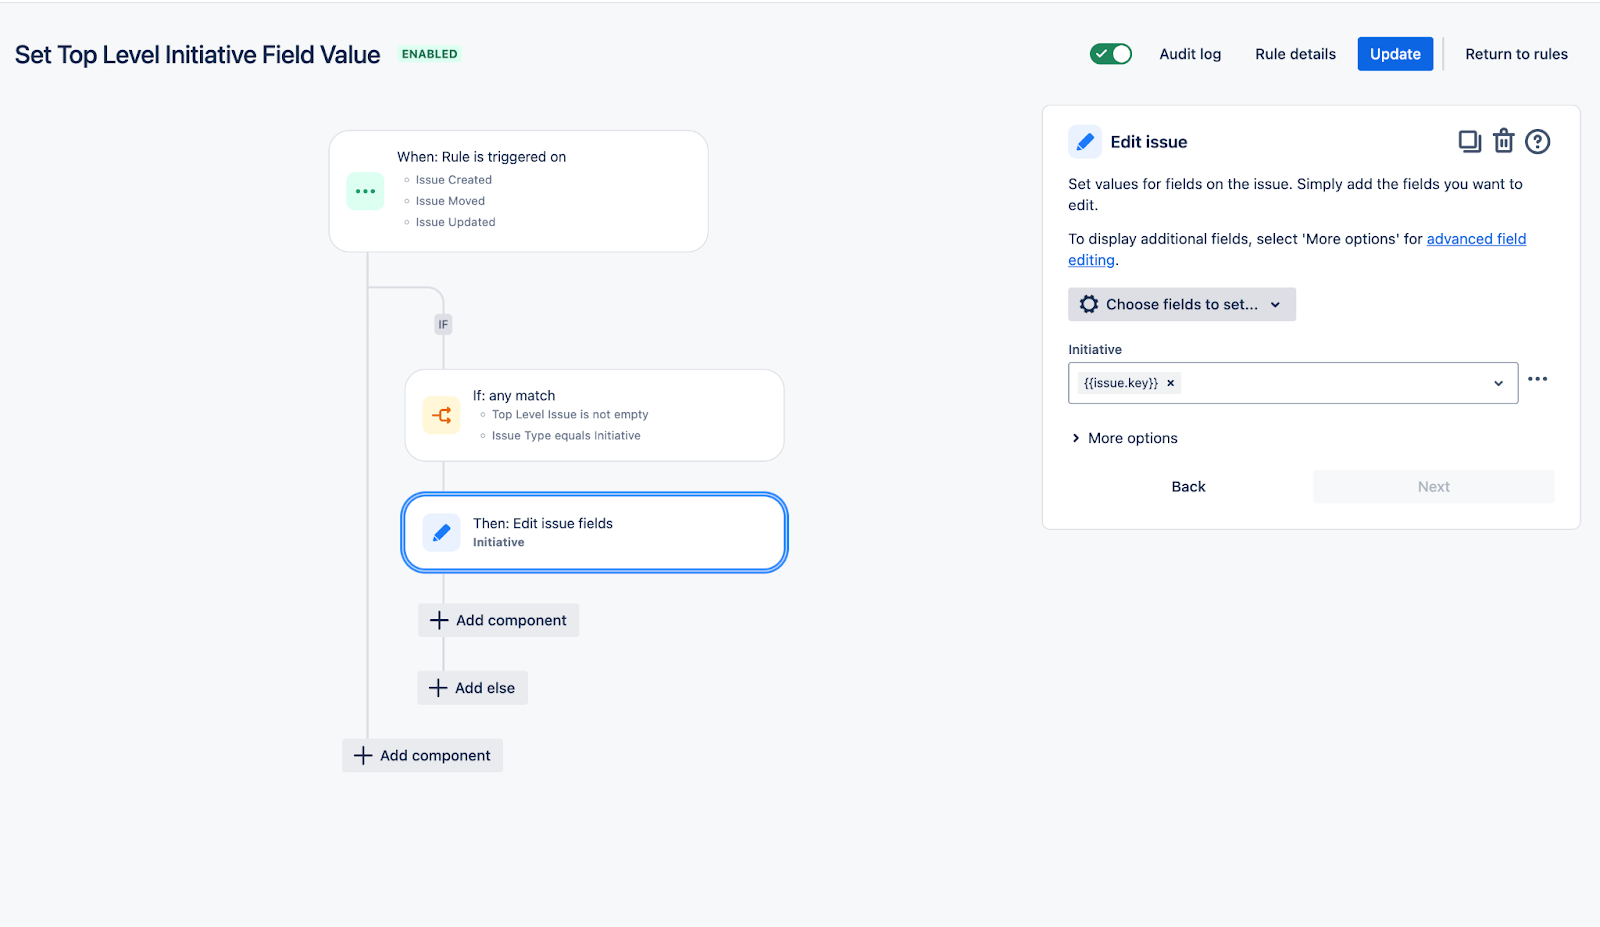
Task: Open help with the question mark icon
Action: [1537, 142]
